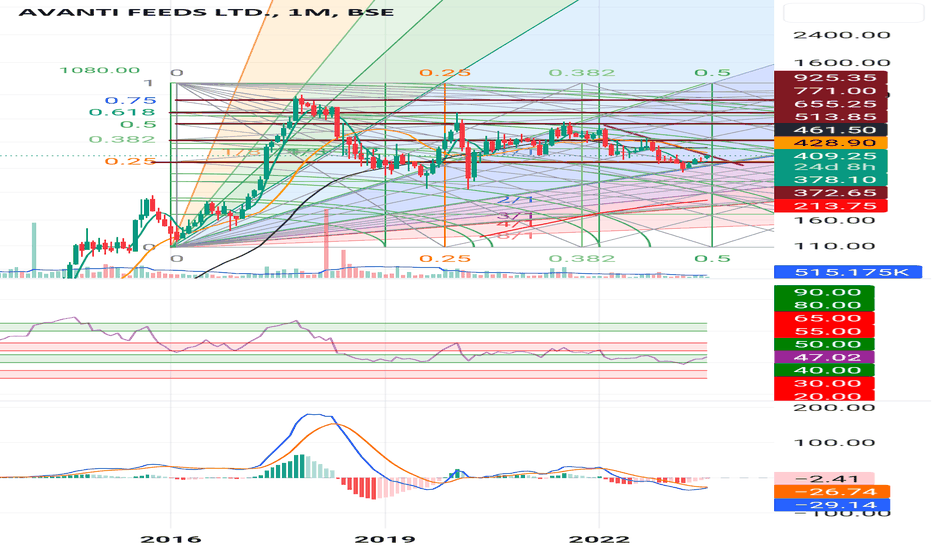Select the 372.65 price tag
932x550 pixels.
pos(831,193)
